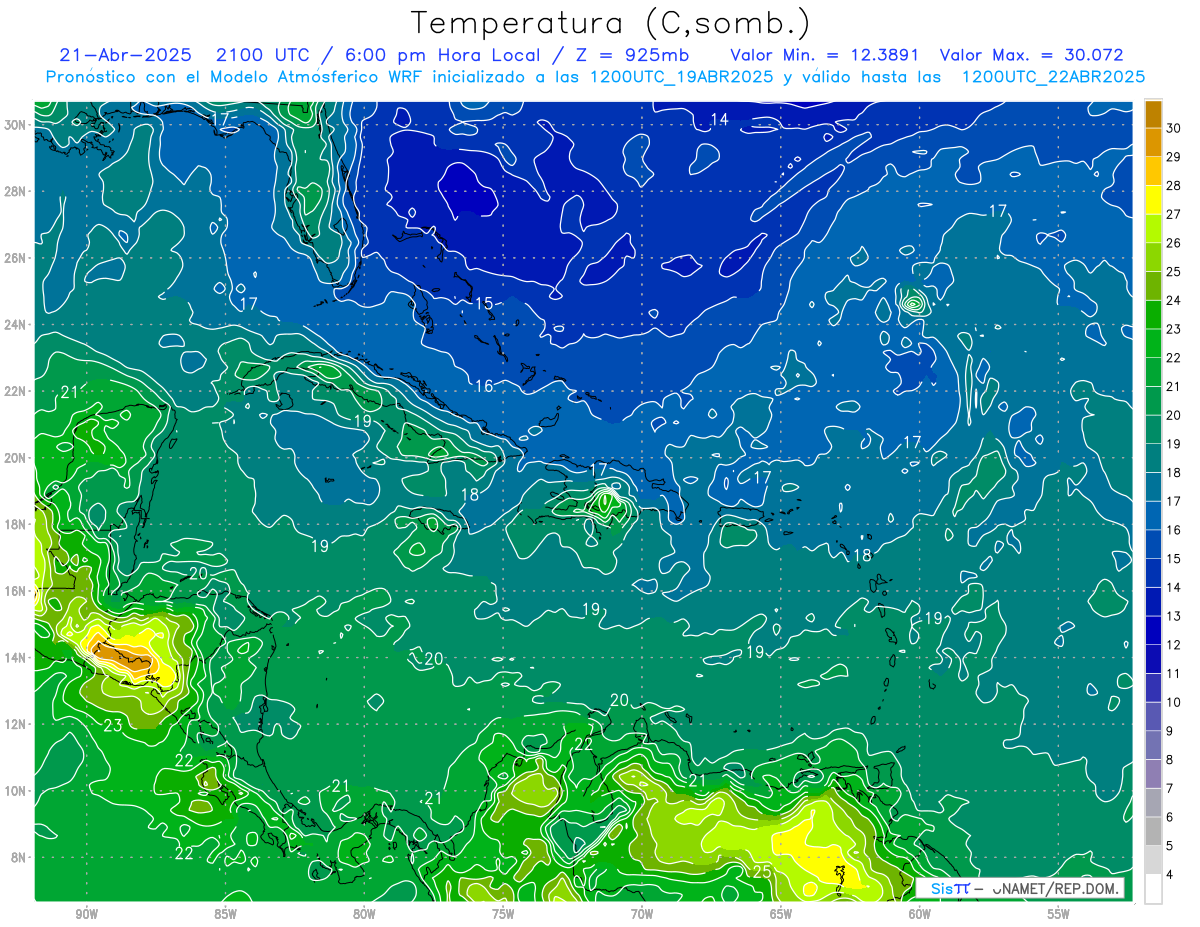
Task: Click 'Modelo Atmósferico WRF' in the subtitle
Action: 316,77
